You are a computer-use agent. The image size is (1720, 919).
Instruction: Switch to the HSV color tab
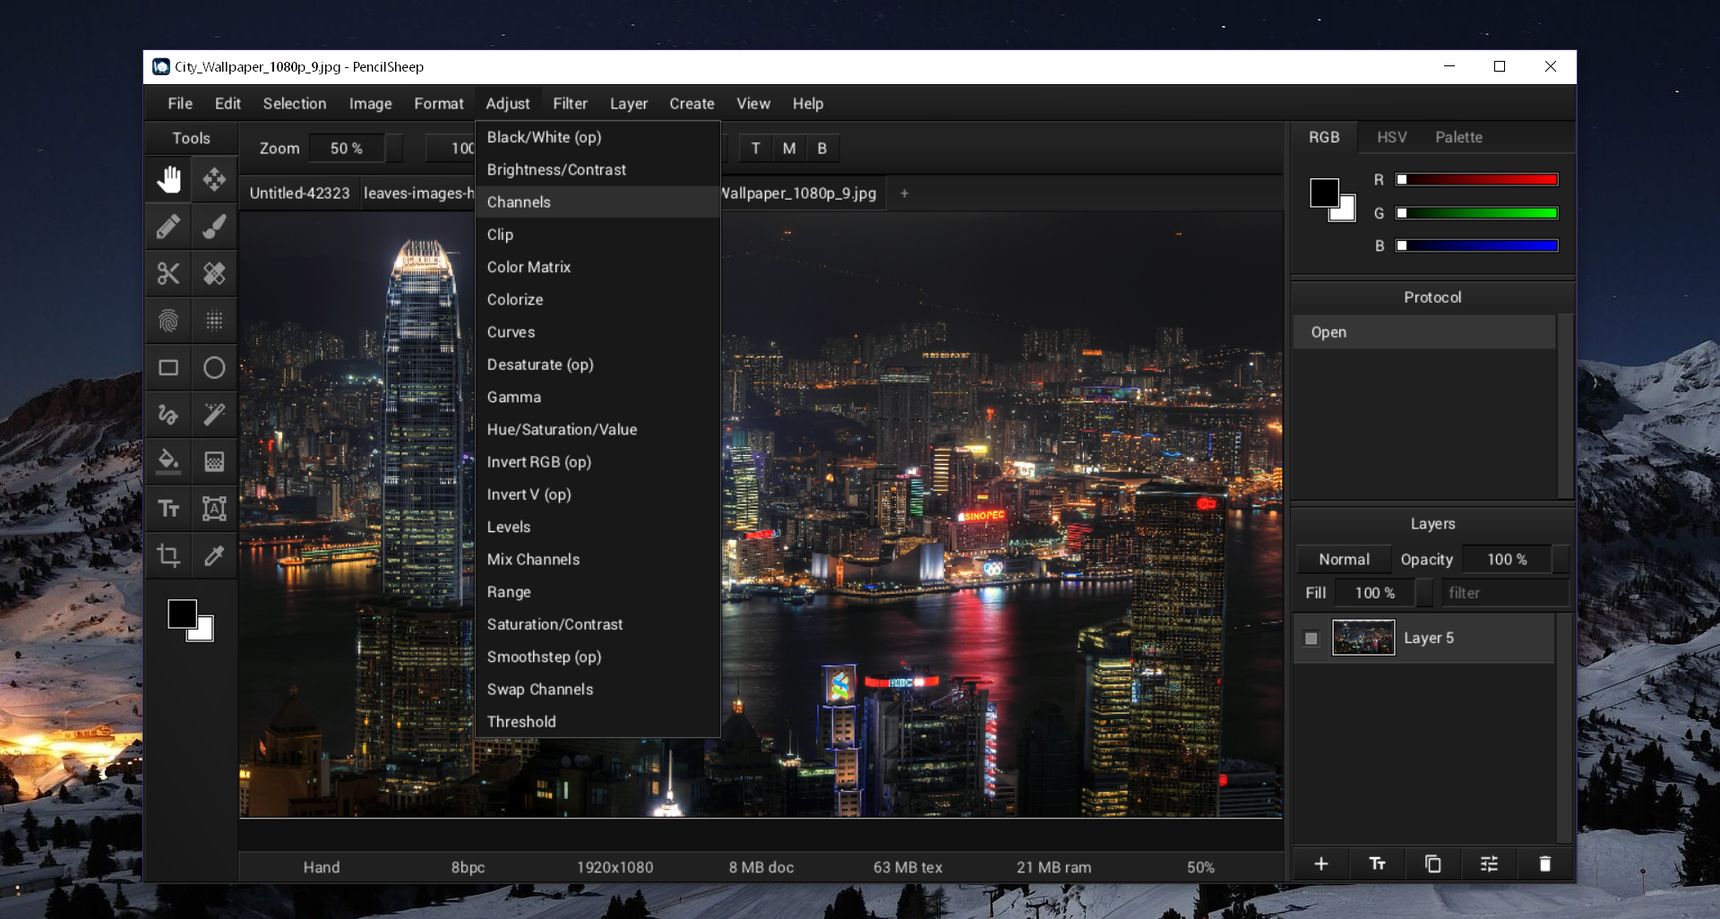(1391, 137)
